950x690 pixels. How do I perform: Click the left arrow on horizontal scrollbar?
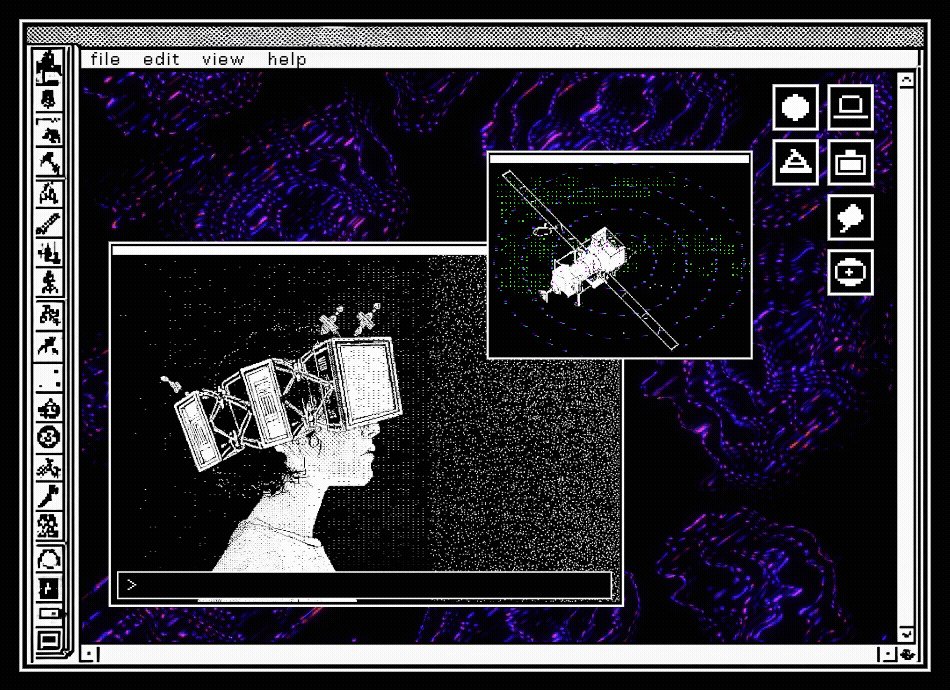[90, 654]
